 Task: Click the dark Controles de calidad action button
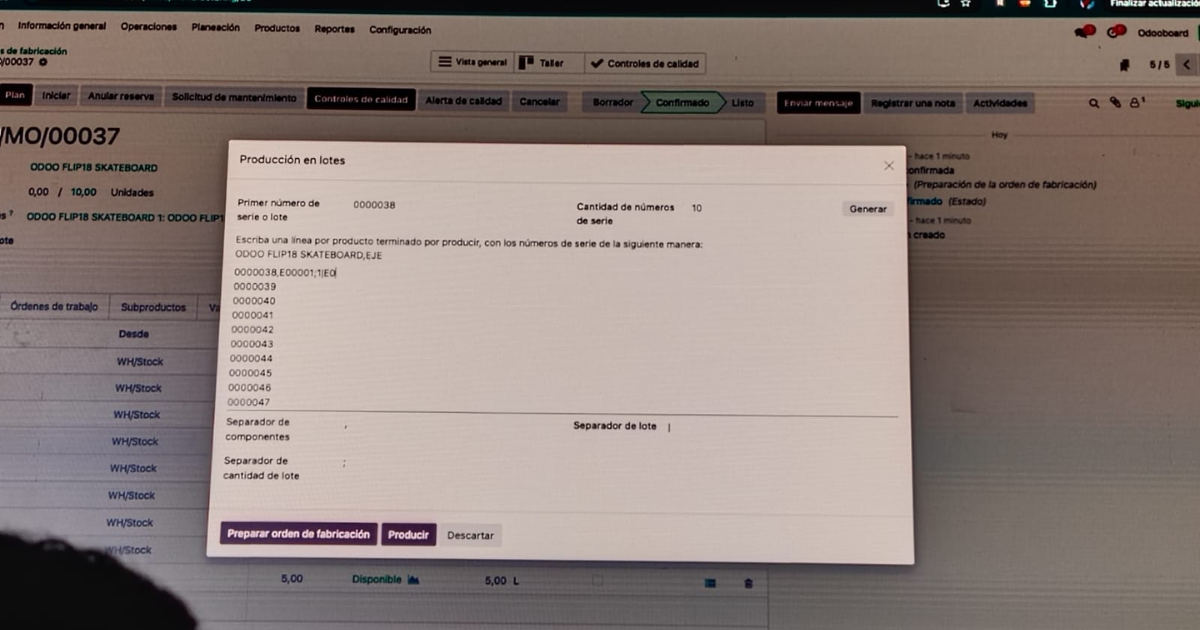coord(361,99)
